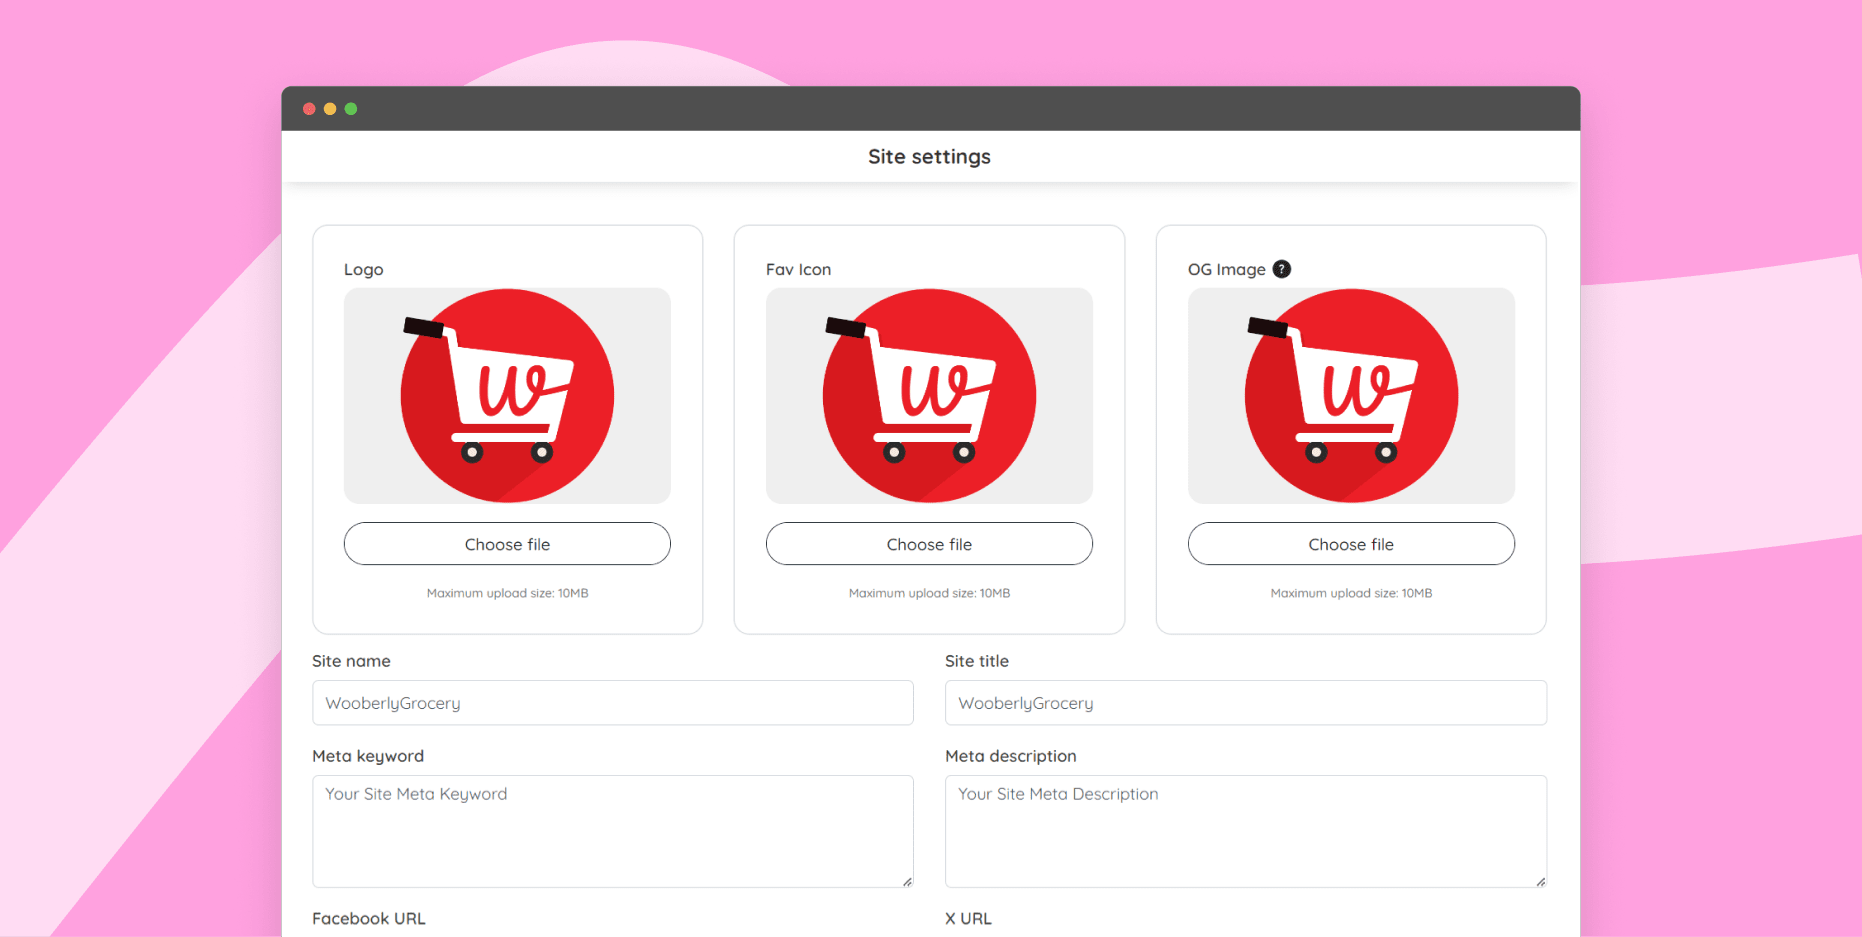Screen dimensions: 1862x937
Task: Click the 'Site title' field label
Action: coord(977,661)
